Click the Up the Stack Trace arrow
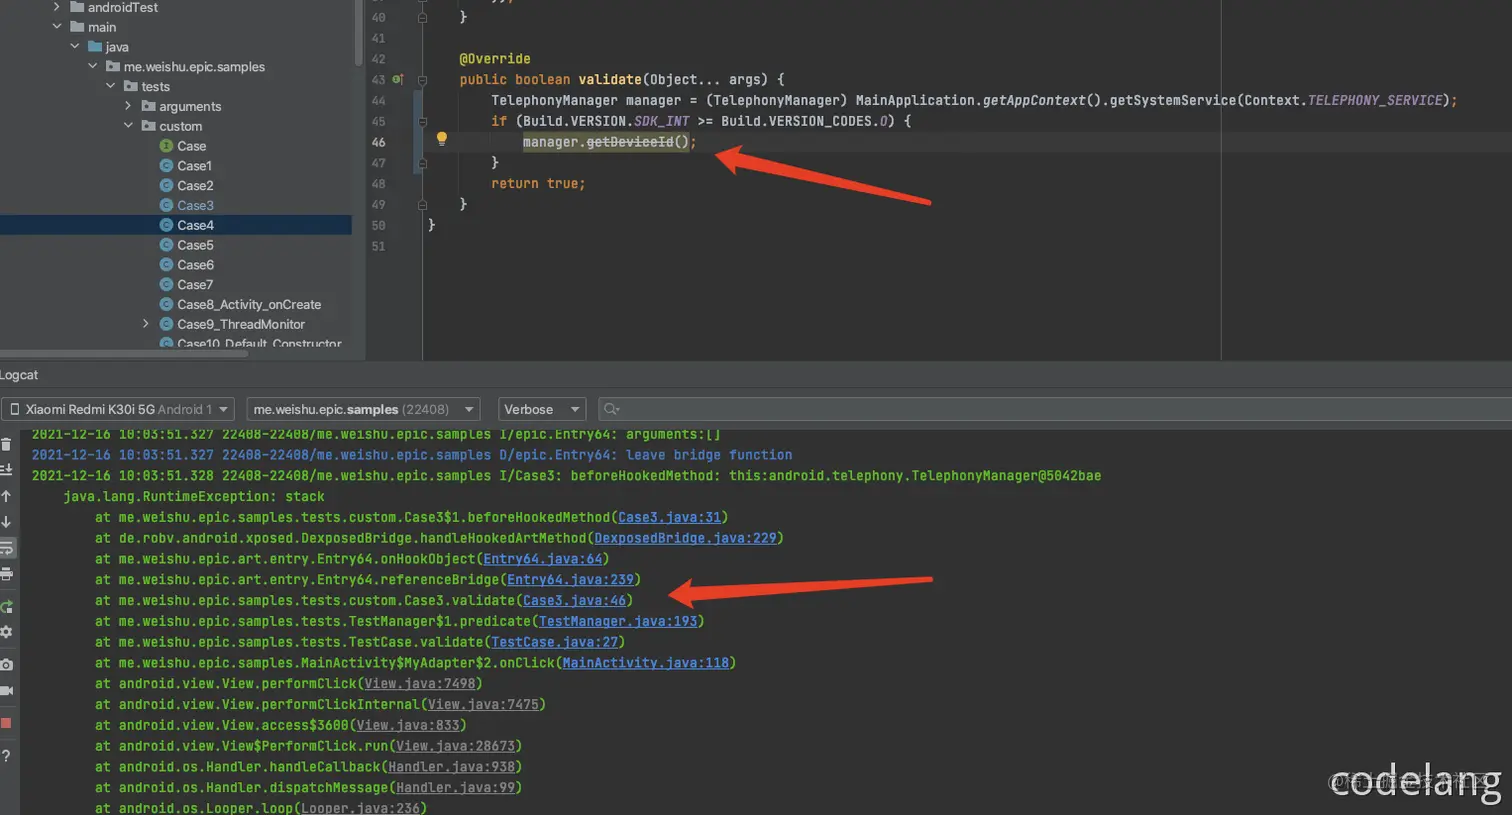 point(6,496)
